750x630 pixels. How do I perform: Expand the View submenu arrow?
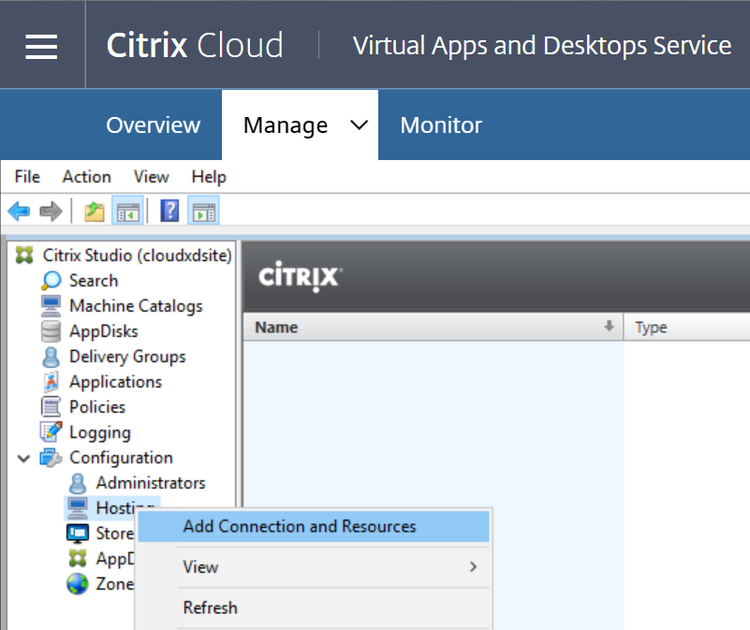[473, 567]
